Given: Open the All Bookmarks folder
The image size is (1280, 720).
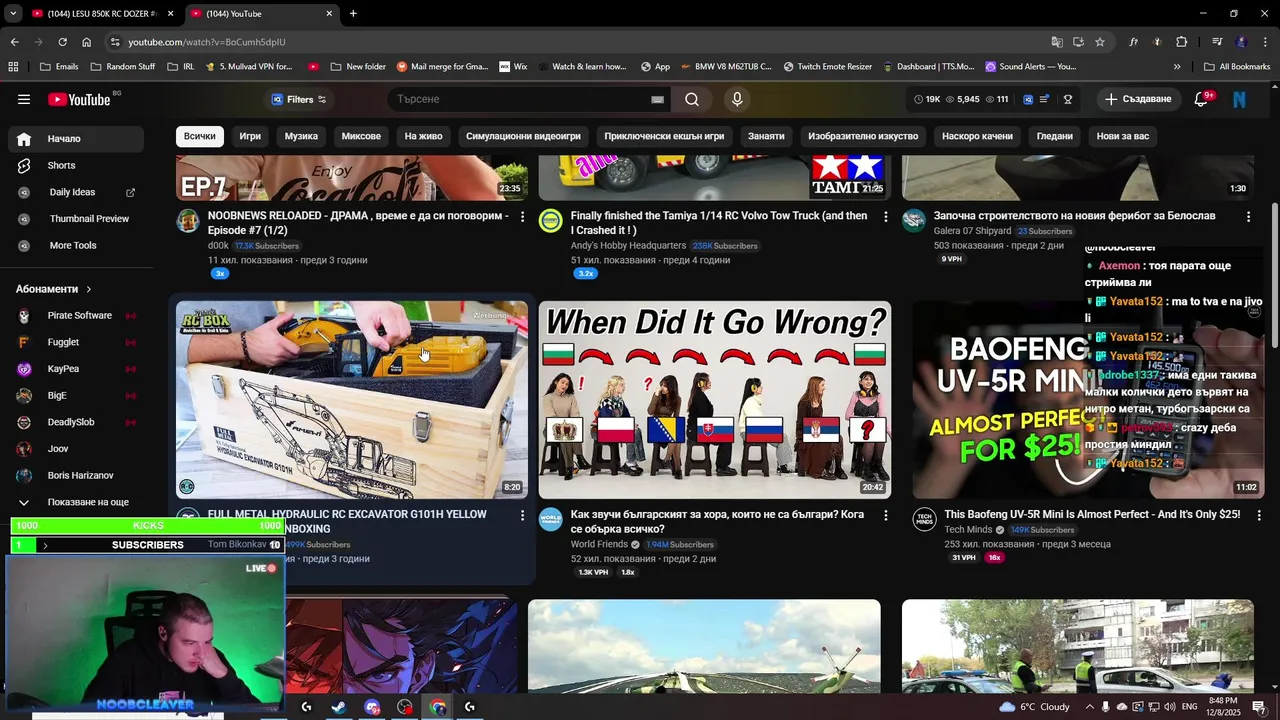Looking at the screenshot, I should [x=1237, y=67].
